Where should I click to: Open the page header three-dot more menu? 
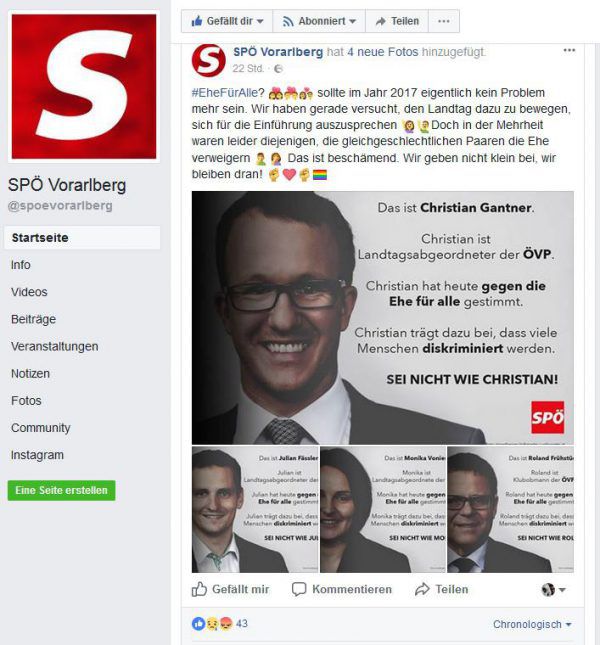pos(444,21)
